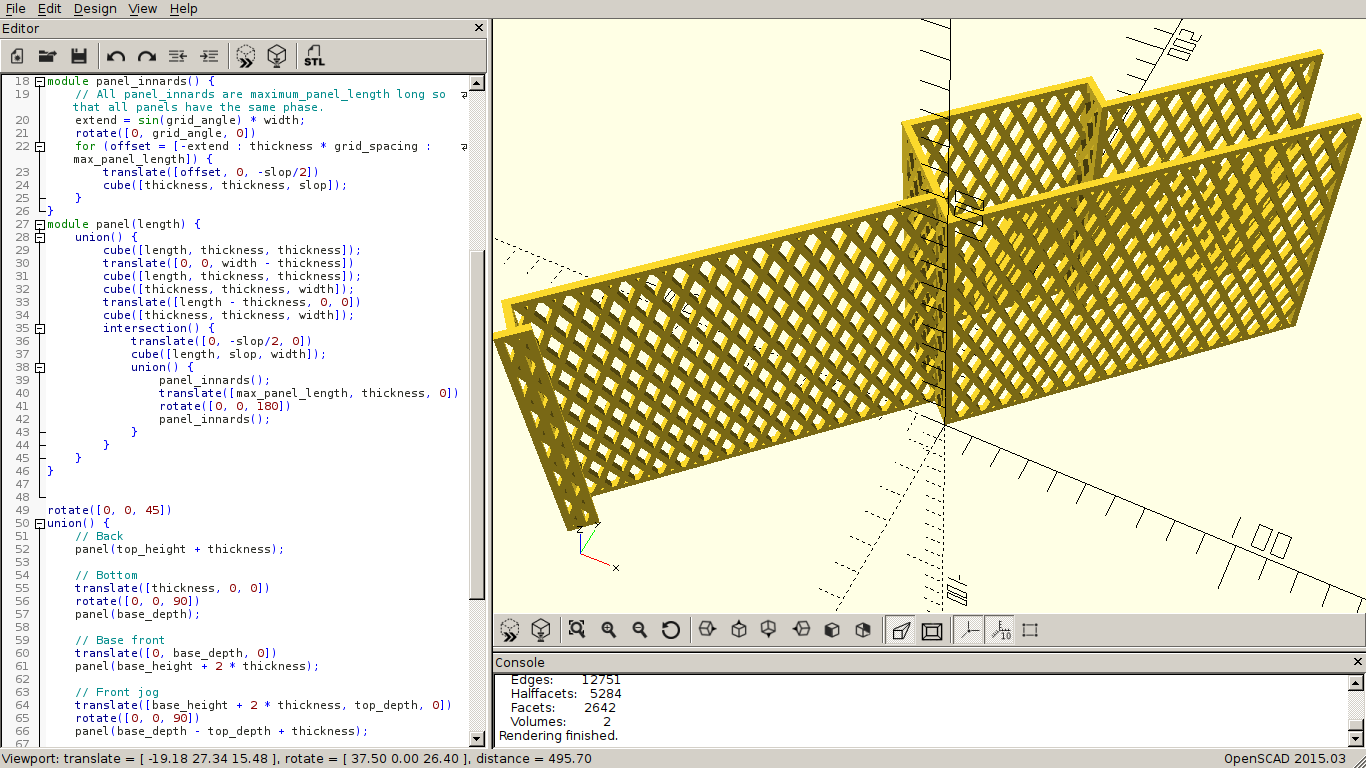Image resolution: width=1366 pixels, height=768 pixels.
Task: Unindent the selected code lines
Action: point(178,56)
